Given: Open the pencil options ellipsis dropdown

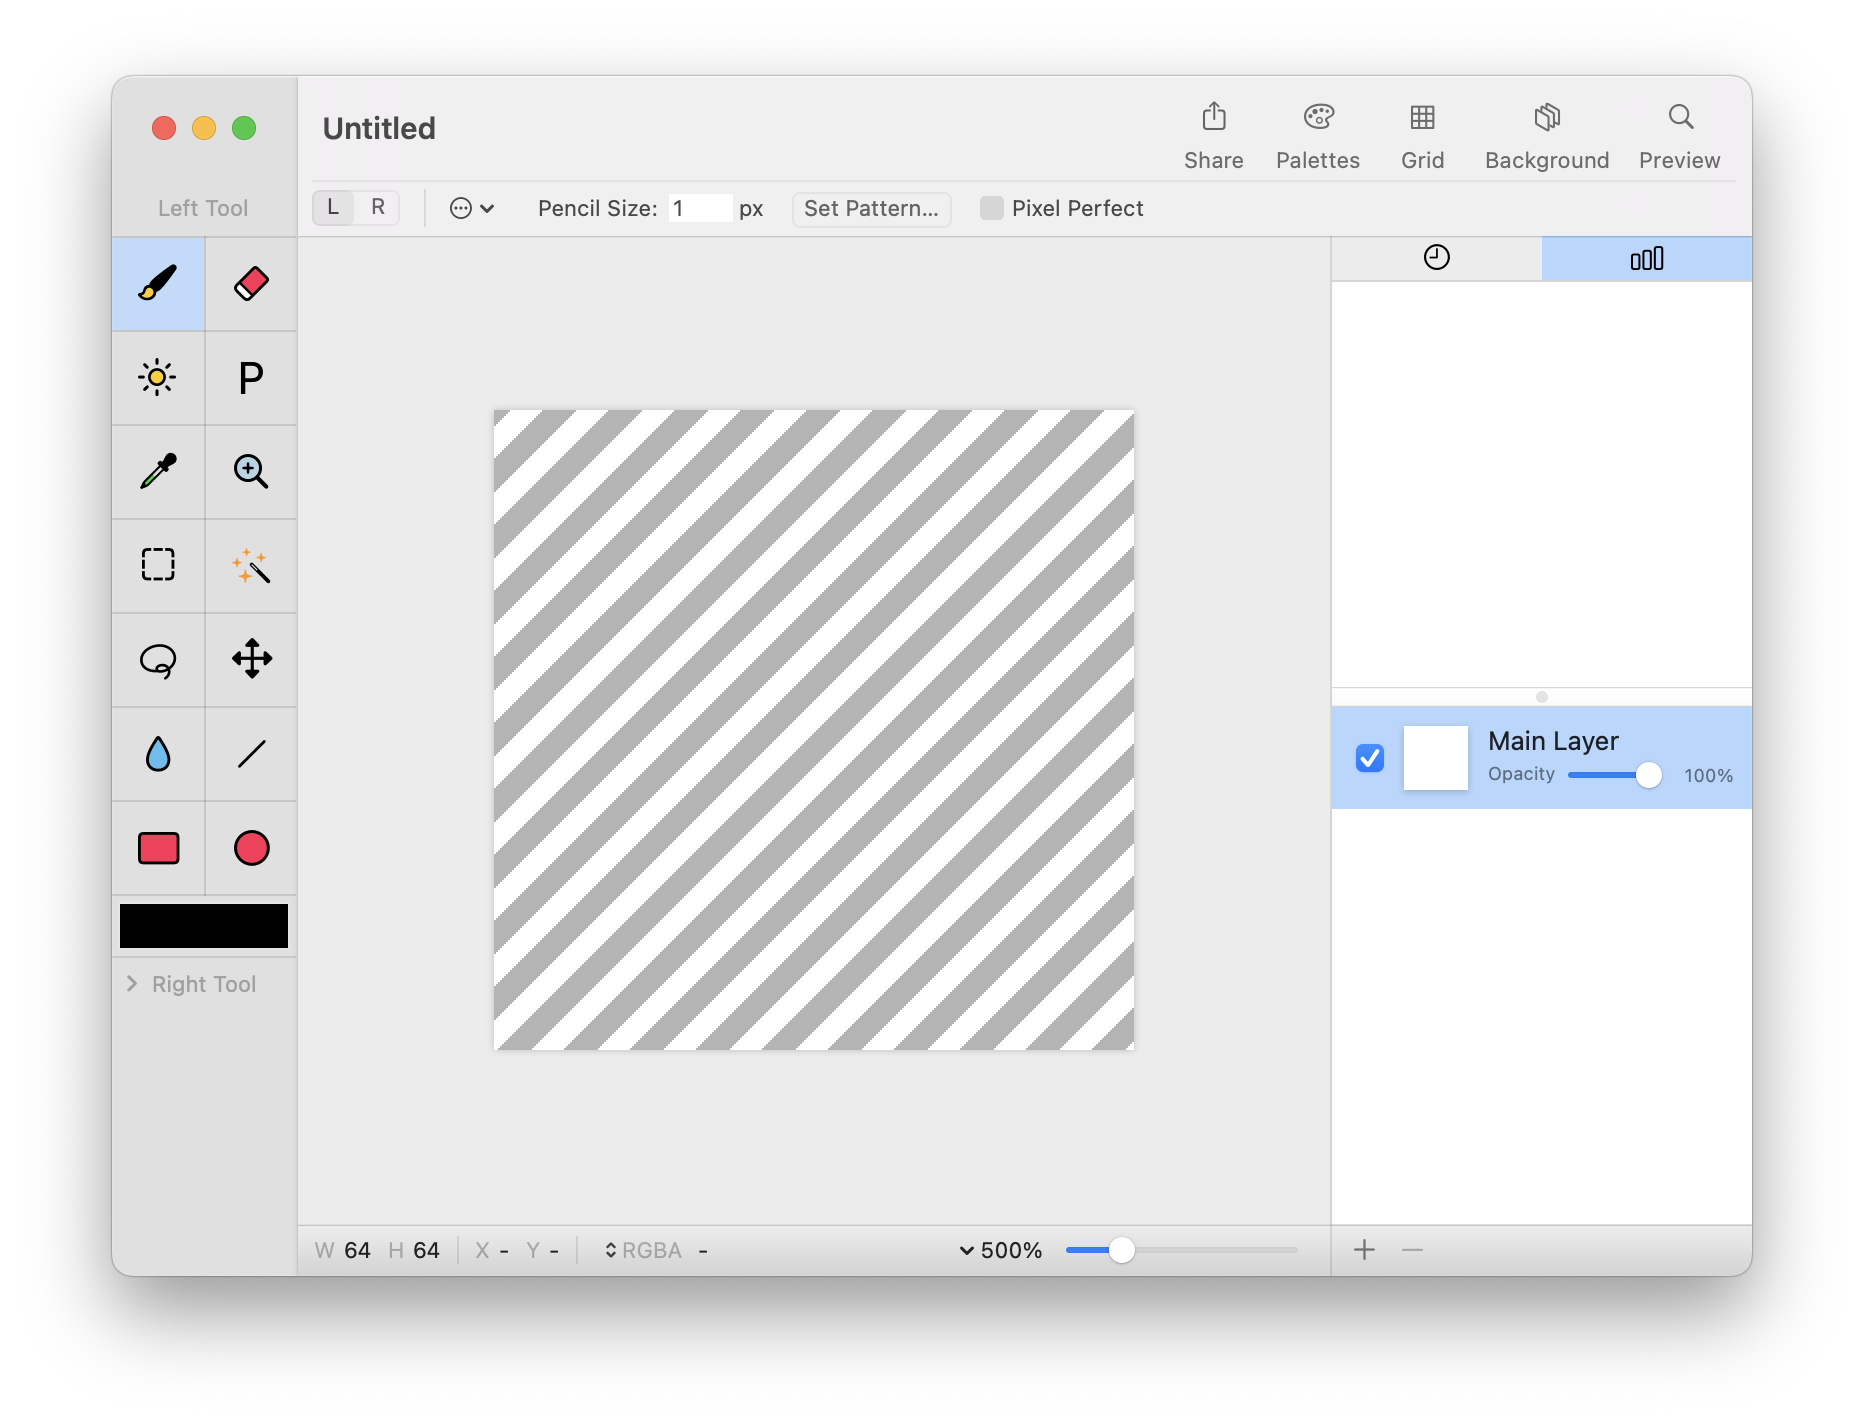Looking at the screenshot, I should pos(472,208).
